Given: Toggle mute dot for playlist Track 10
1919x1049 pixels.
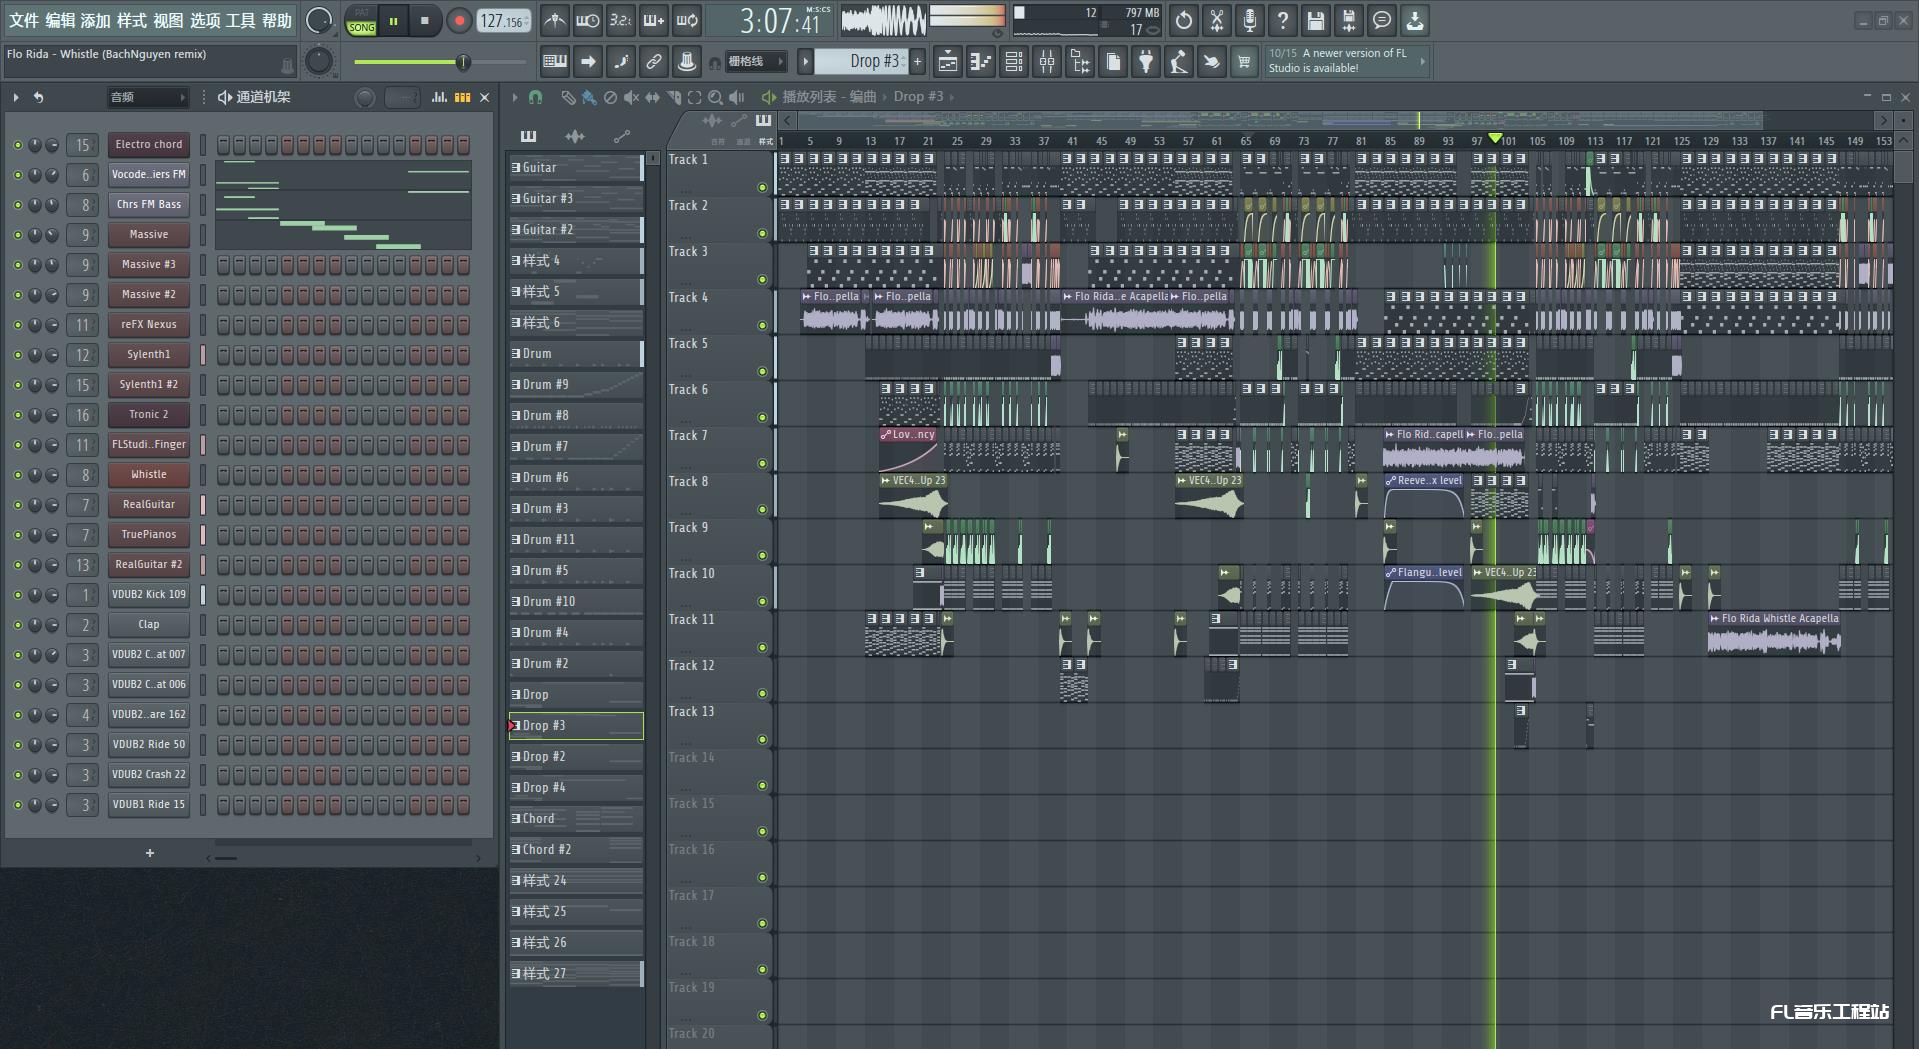Looking at the screenshot, I should (762, 601).
